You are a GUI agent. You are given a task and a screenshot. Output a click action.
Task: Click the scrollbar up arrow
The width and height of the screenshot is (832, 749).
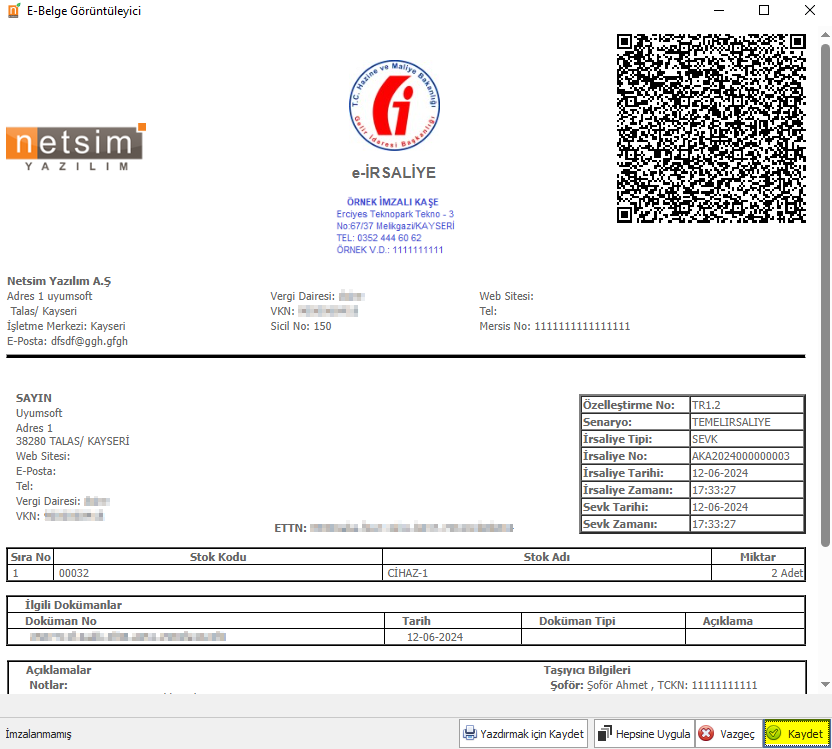[825, 35]
